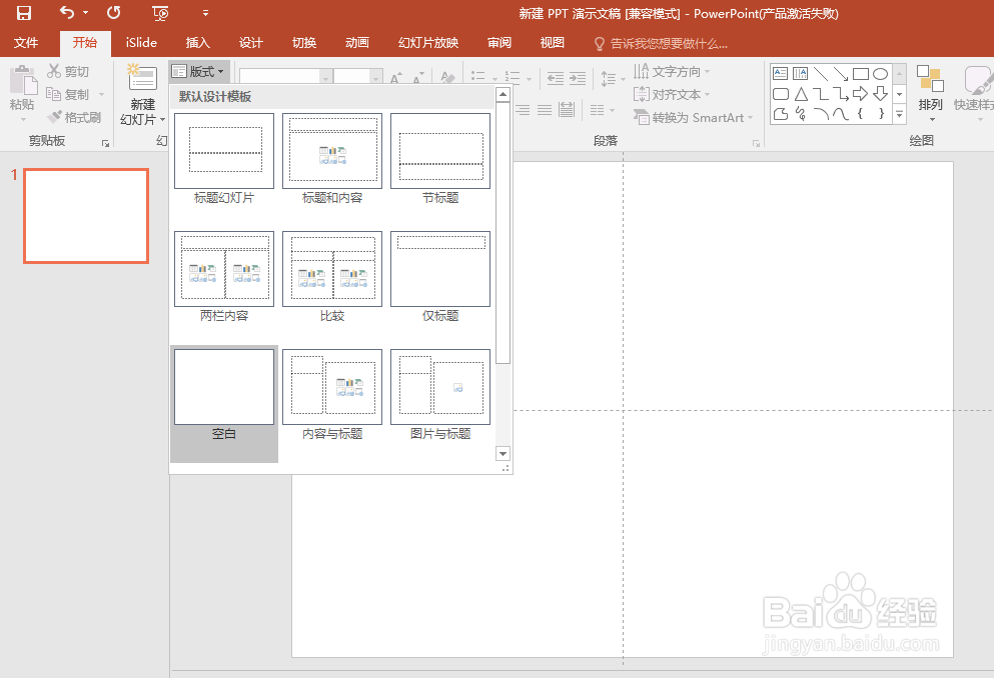This screenshot has width=994, height=678.
Task: Choose the 两栏内容 layout
Action: point(224,269)
